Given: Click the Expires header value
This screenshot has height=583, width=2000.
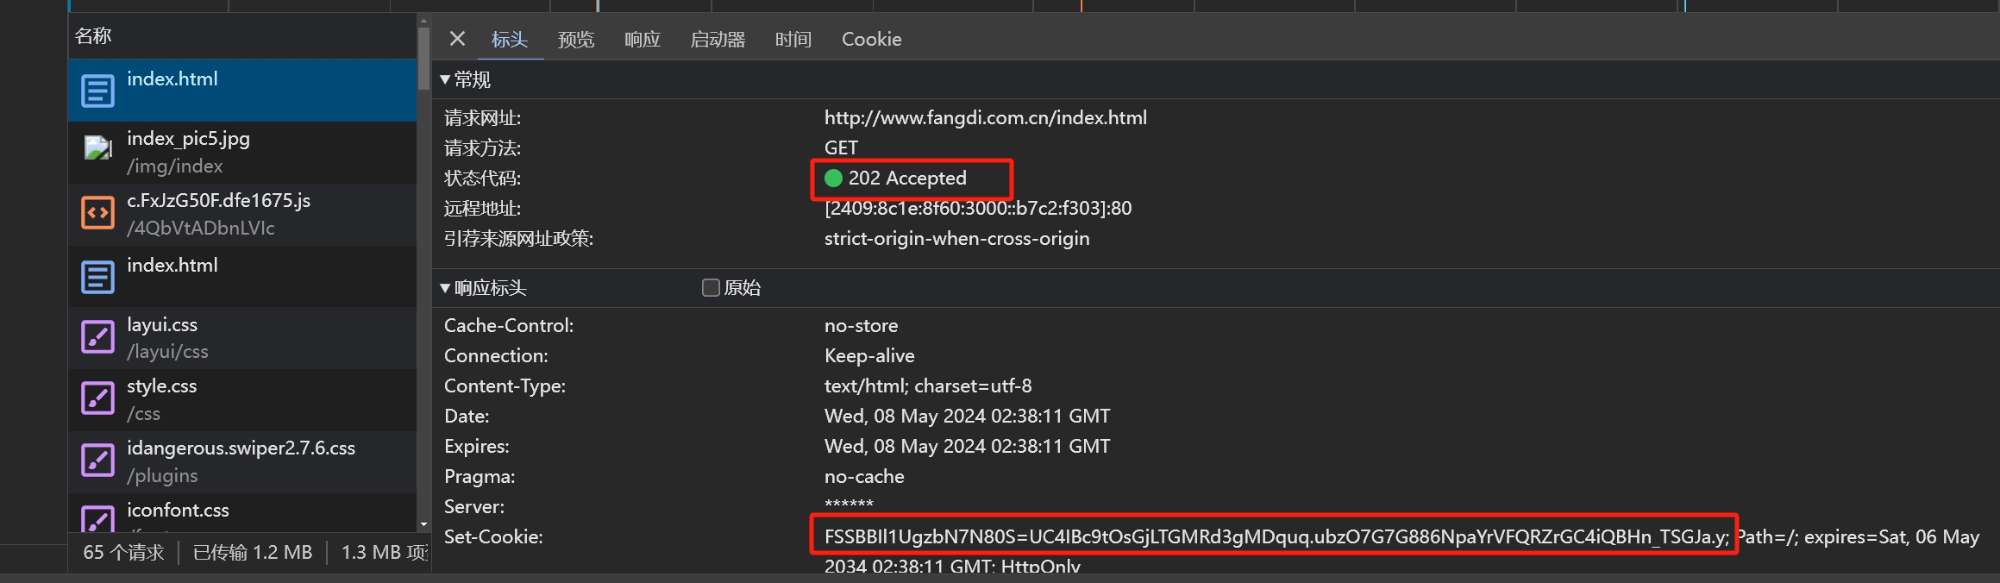Looking at the screenshot, I should (x=967, y=446).
